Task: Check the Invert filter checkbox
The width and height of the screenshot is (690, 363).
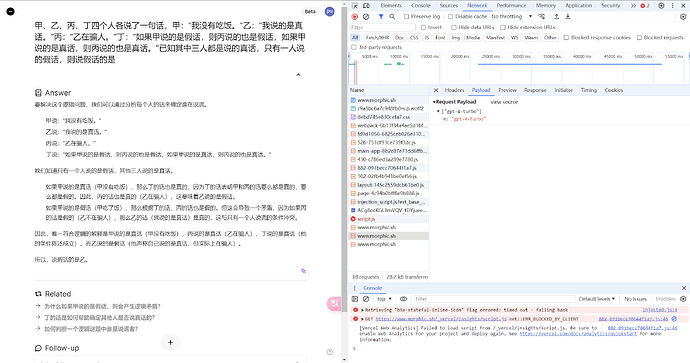Action: tap(423, 27)
